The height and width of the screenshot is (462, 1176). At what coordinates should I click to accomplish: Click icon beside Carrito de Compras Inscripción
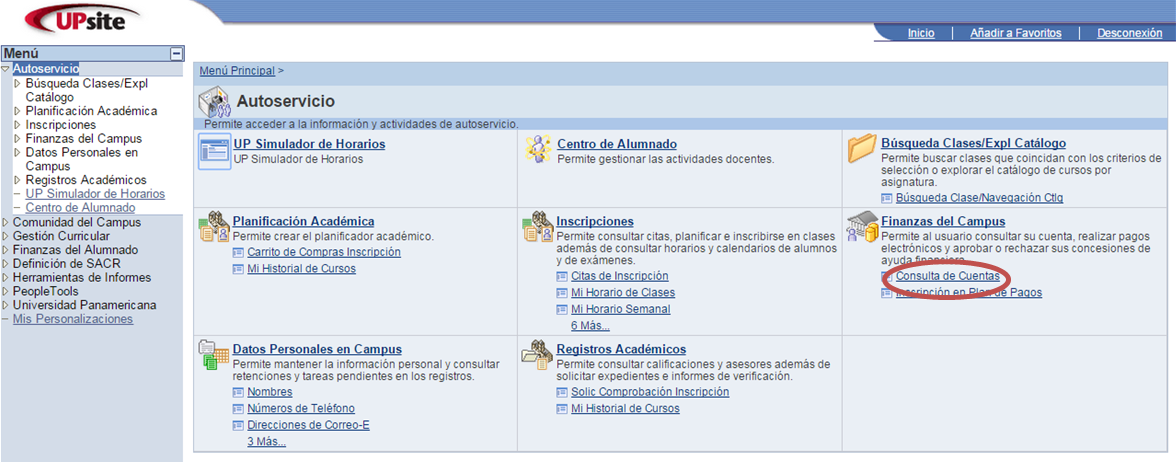point(239,253)
